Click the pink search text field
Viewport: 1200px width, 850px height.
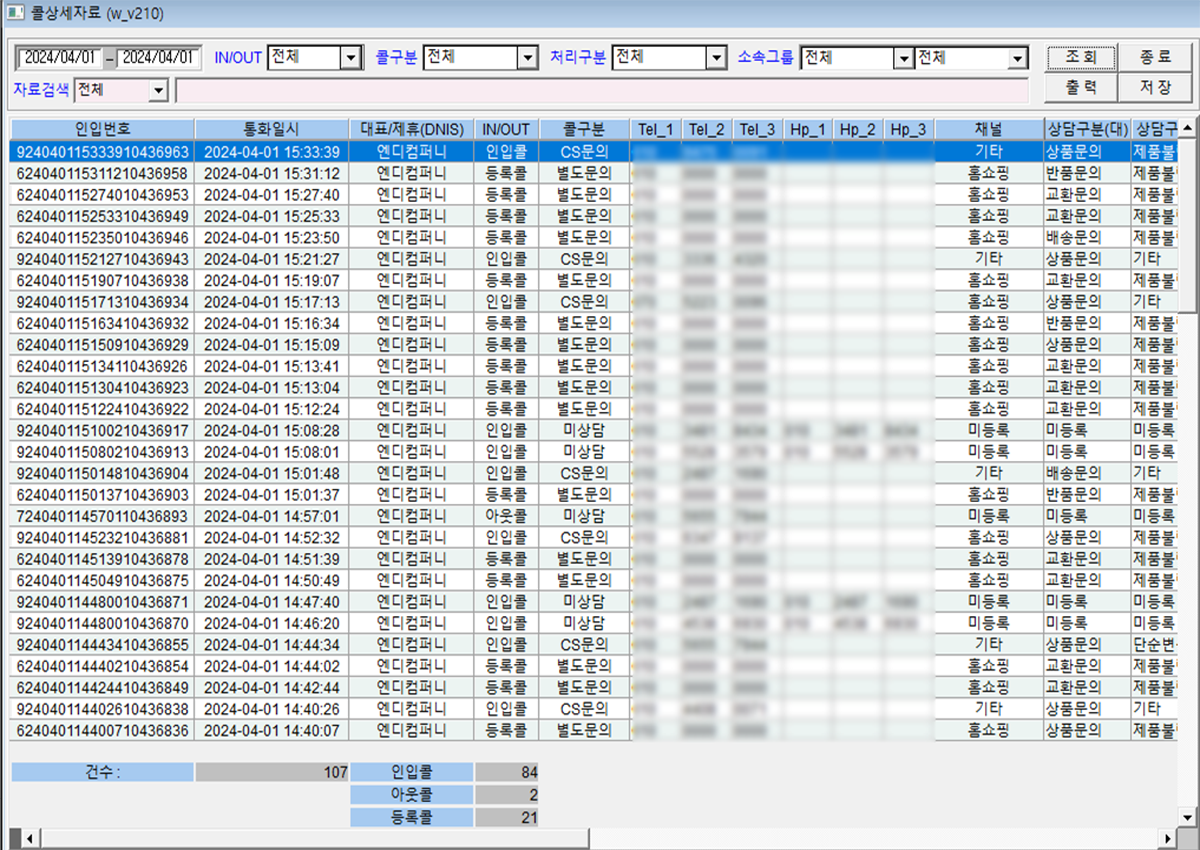click(600, 91)
